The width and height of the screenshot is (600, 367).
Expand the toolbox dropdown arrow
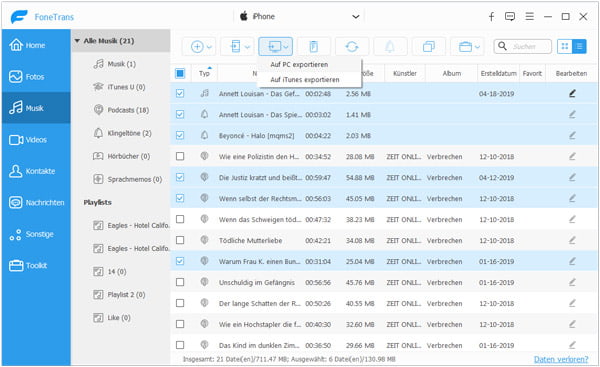tap(477, 47)
